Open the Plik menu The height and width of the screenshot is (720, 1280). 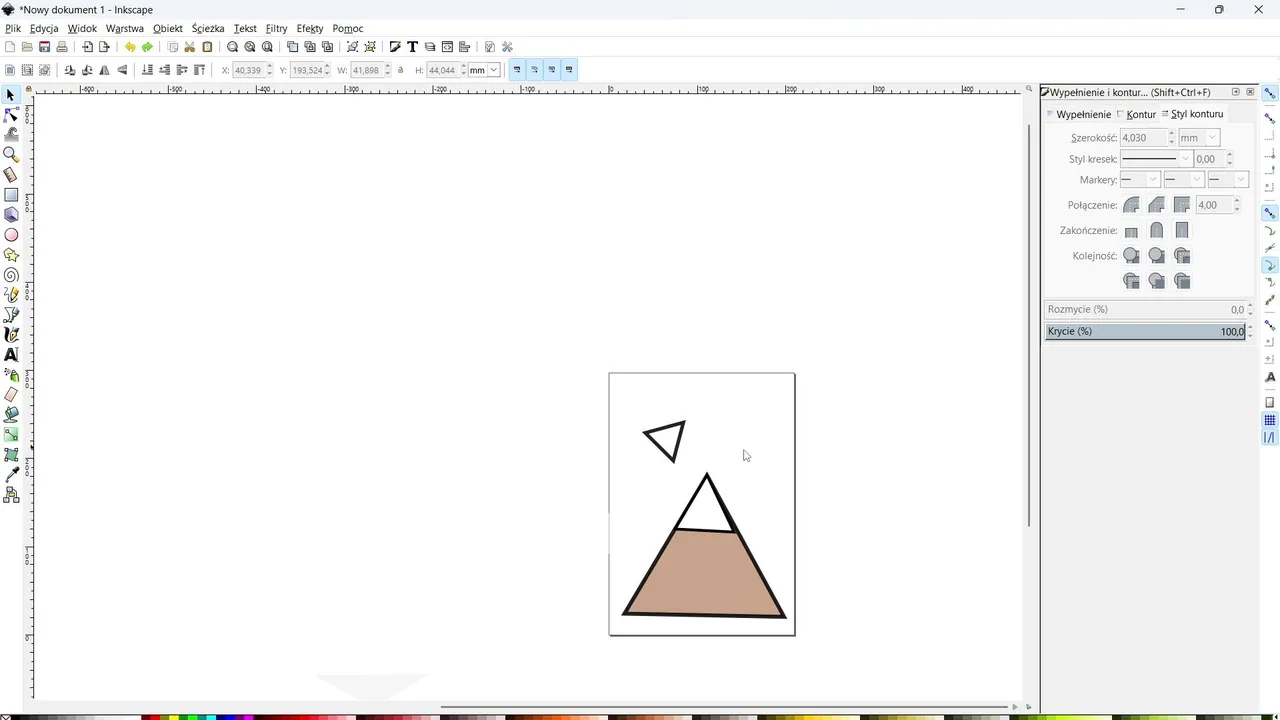[x=13, y=29]
